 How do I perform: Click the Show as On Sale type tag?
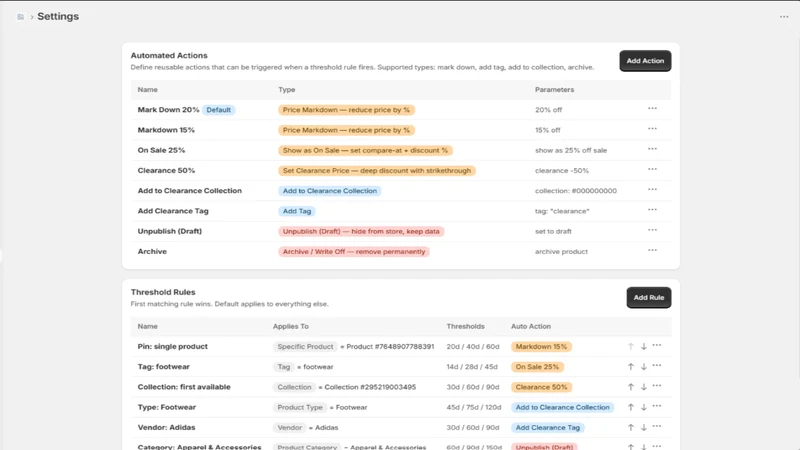[365, 151]
